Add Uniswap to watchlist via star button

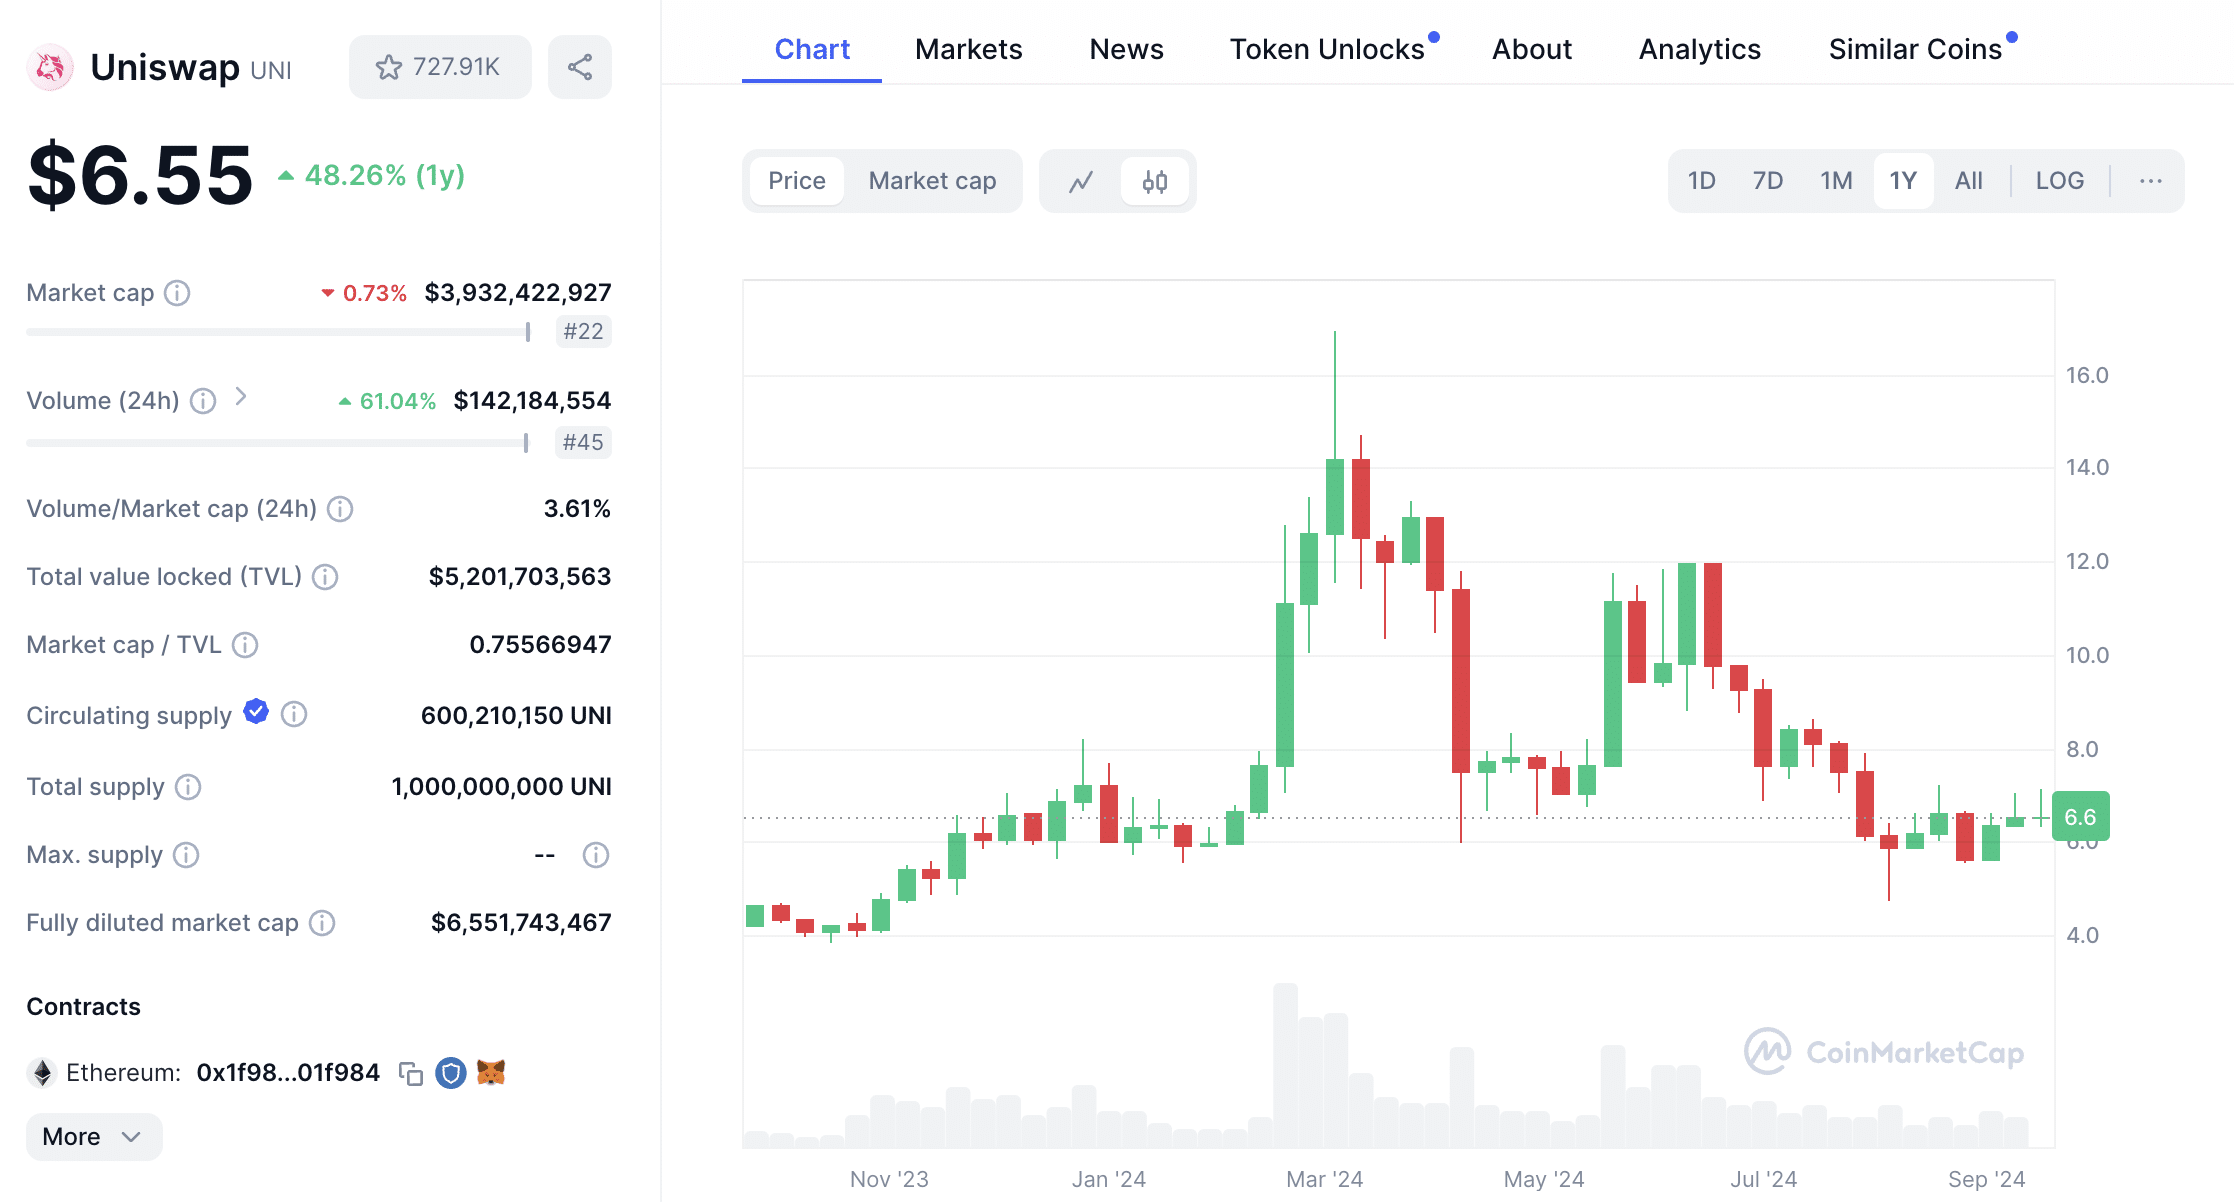[x=439, y=67]
